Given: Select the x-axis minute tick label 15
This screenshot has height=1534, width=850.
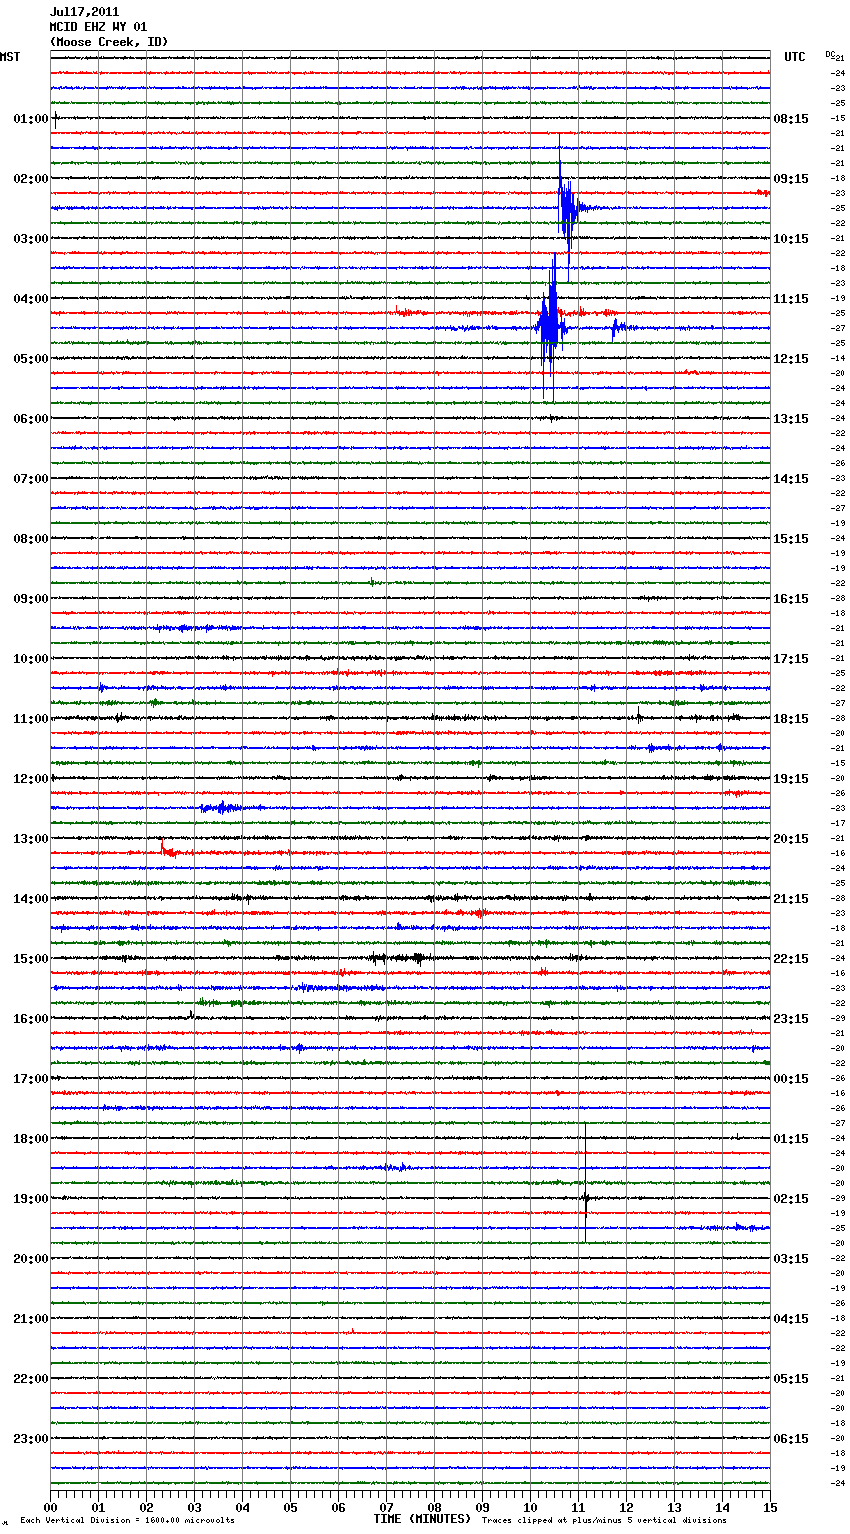Looking at the screenshot, I should pyautogui.click(x=770, y=1507).
